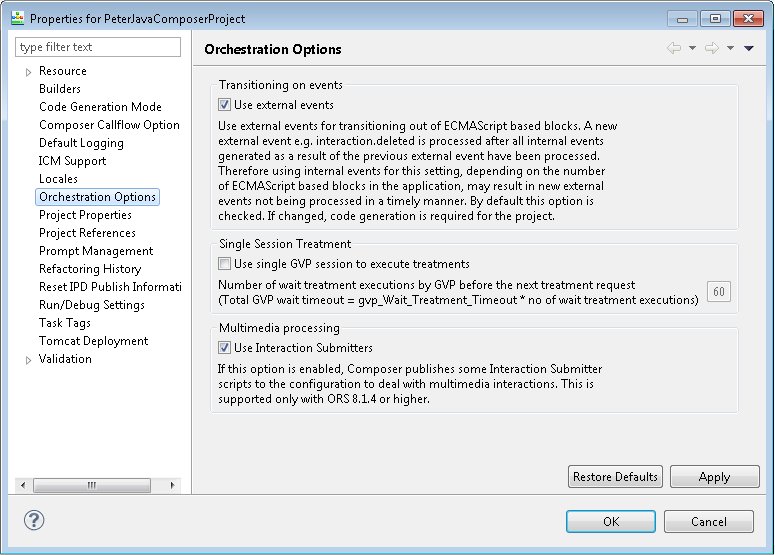Image resolution: width=775 pixels, height=555 pixels.
Task: Click the Help question mark icon
Action: [34, 520]
